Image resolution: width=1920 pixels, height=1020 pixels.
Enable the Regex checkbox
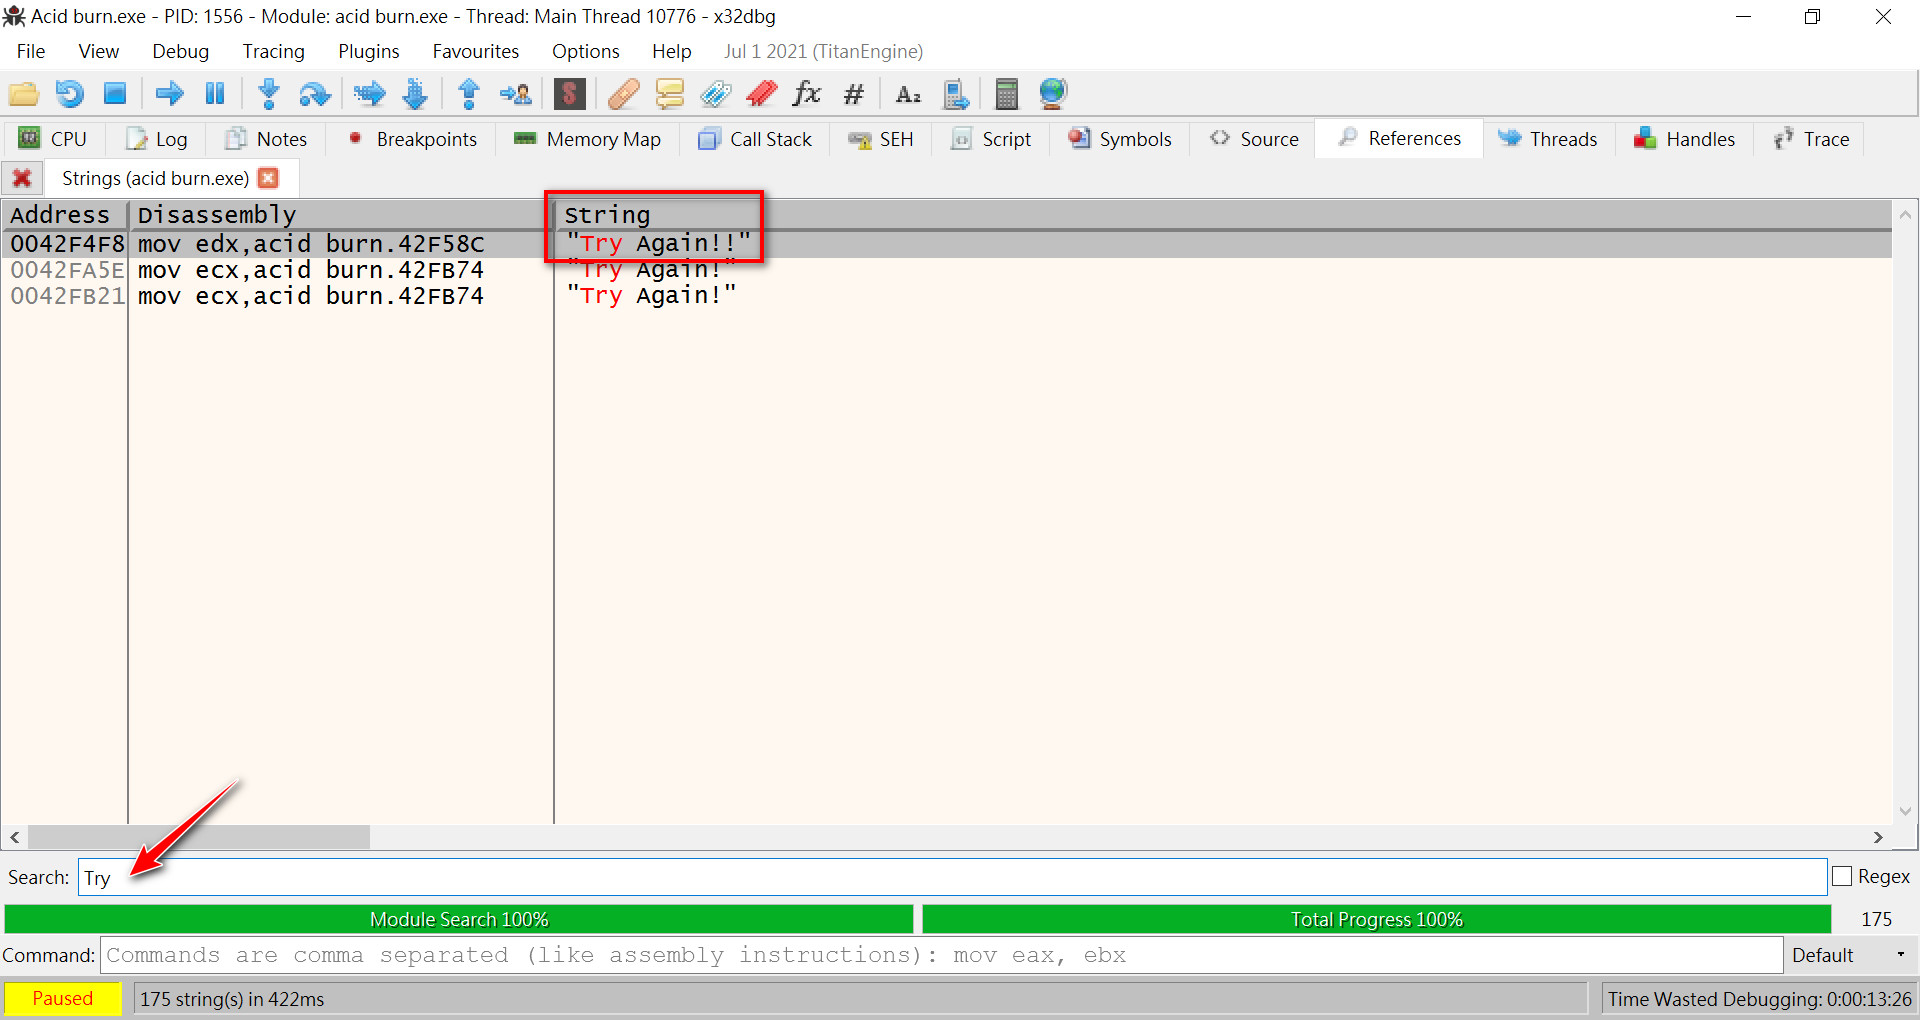(x=1842, y=876)
